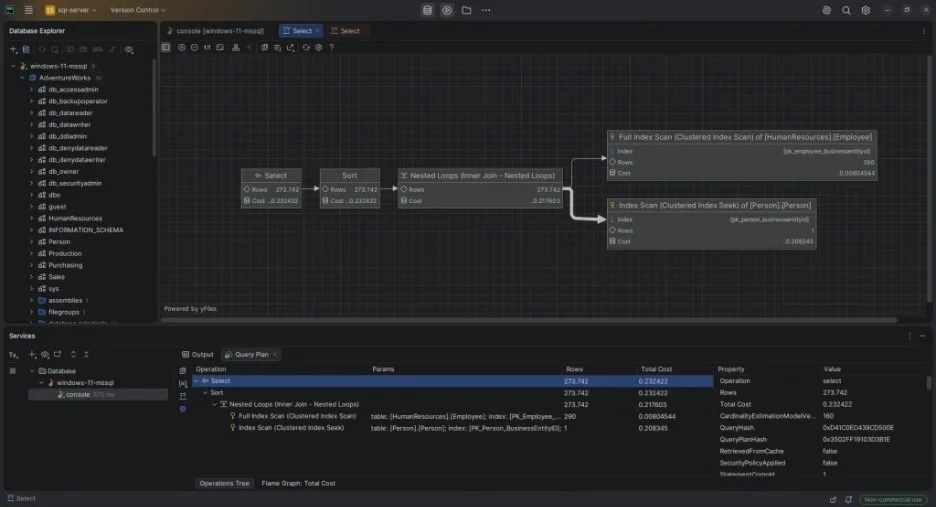Click the database tool icon in title bar
Screen dimensions: 936x507
(x=427, y=10)
